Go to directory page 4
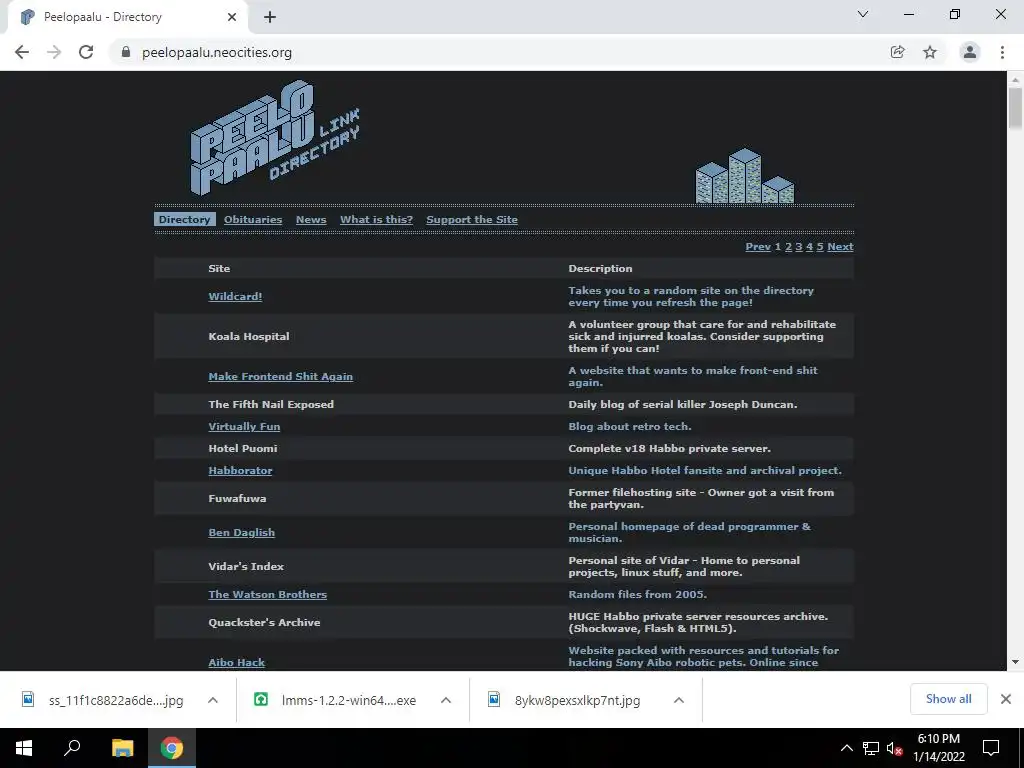 (x=809, y=246)
